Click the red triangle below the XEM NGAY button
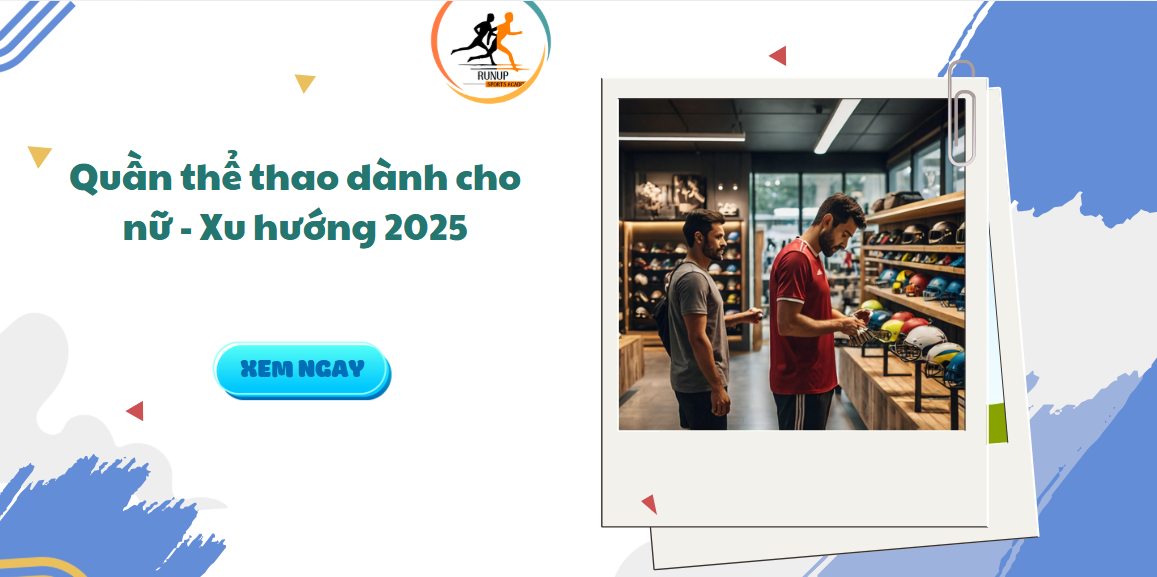This screenshot has height=577, width=1157. coord(135,411)
